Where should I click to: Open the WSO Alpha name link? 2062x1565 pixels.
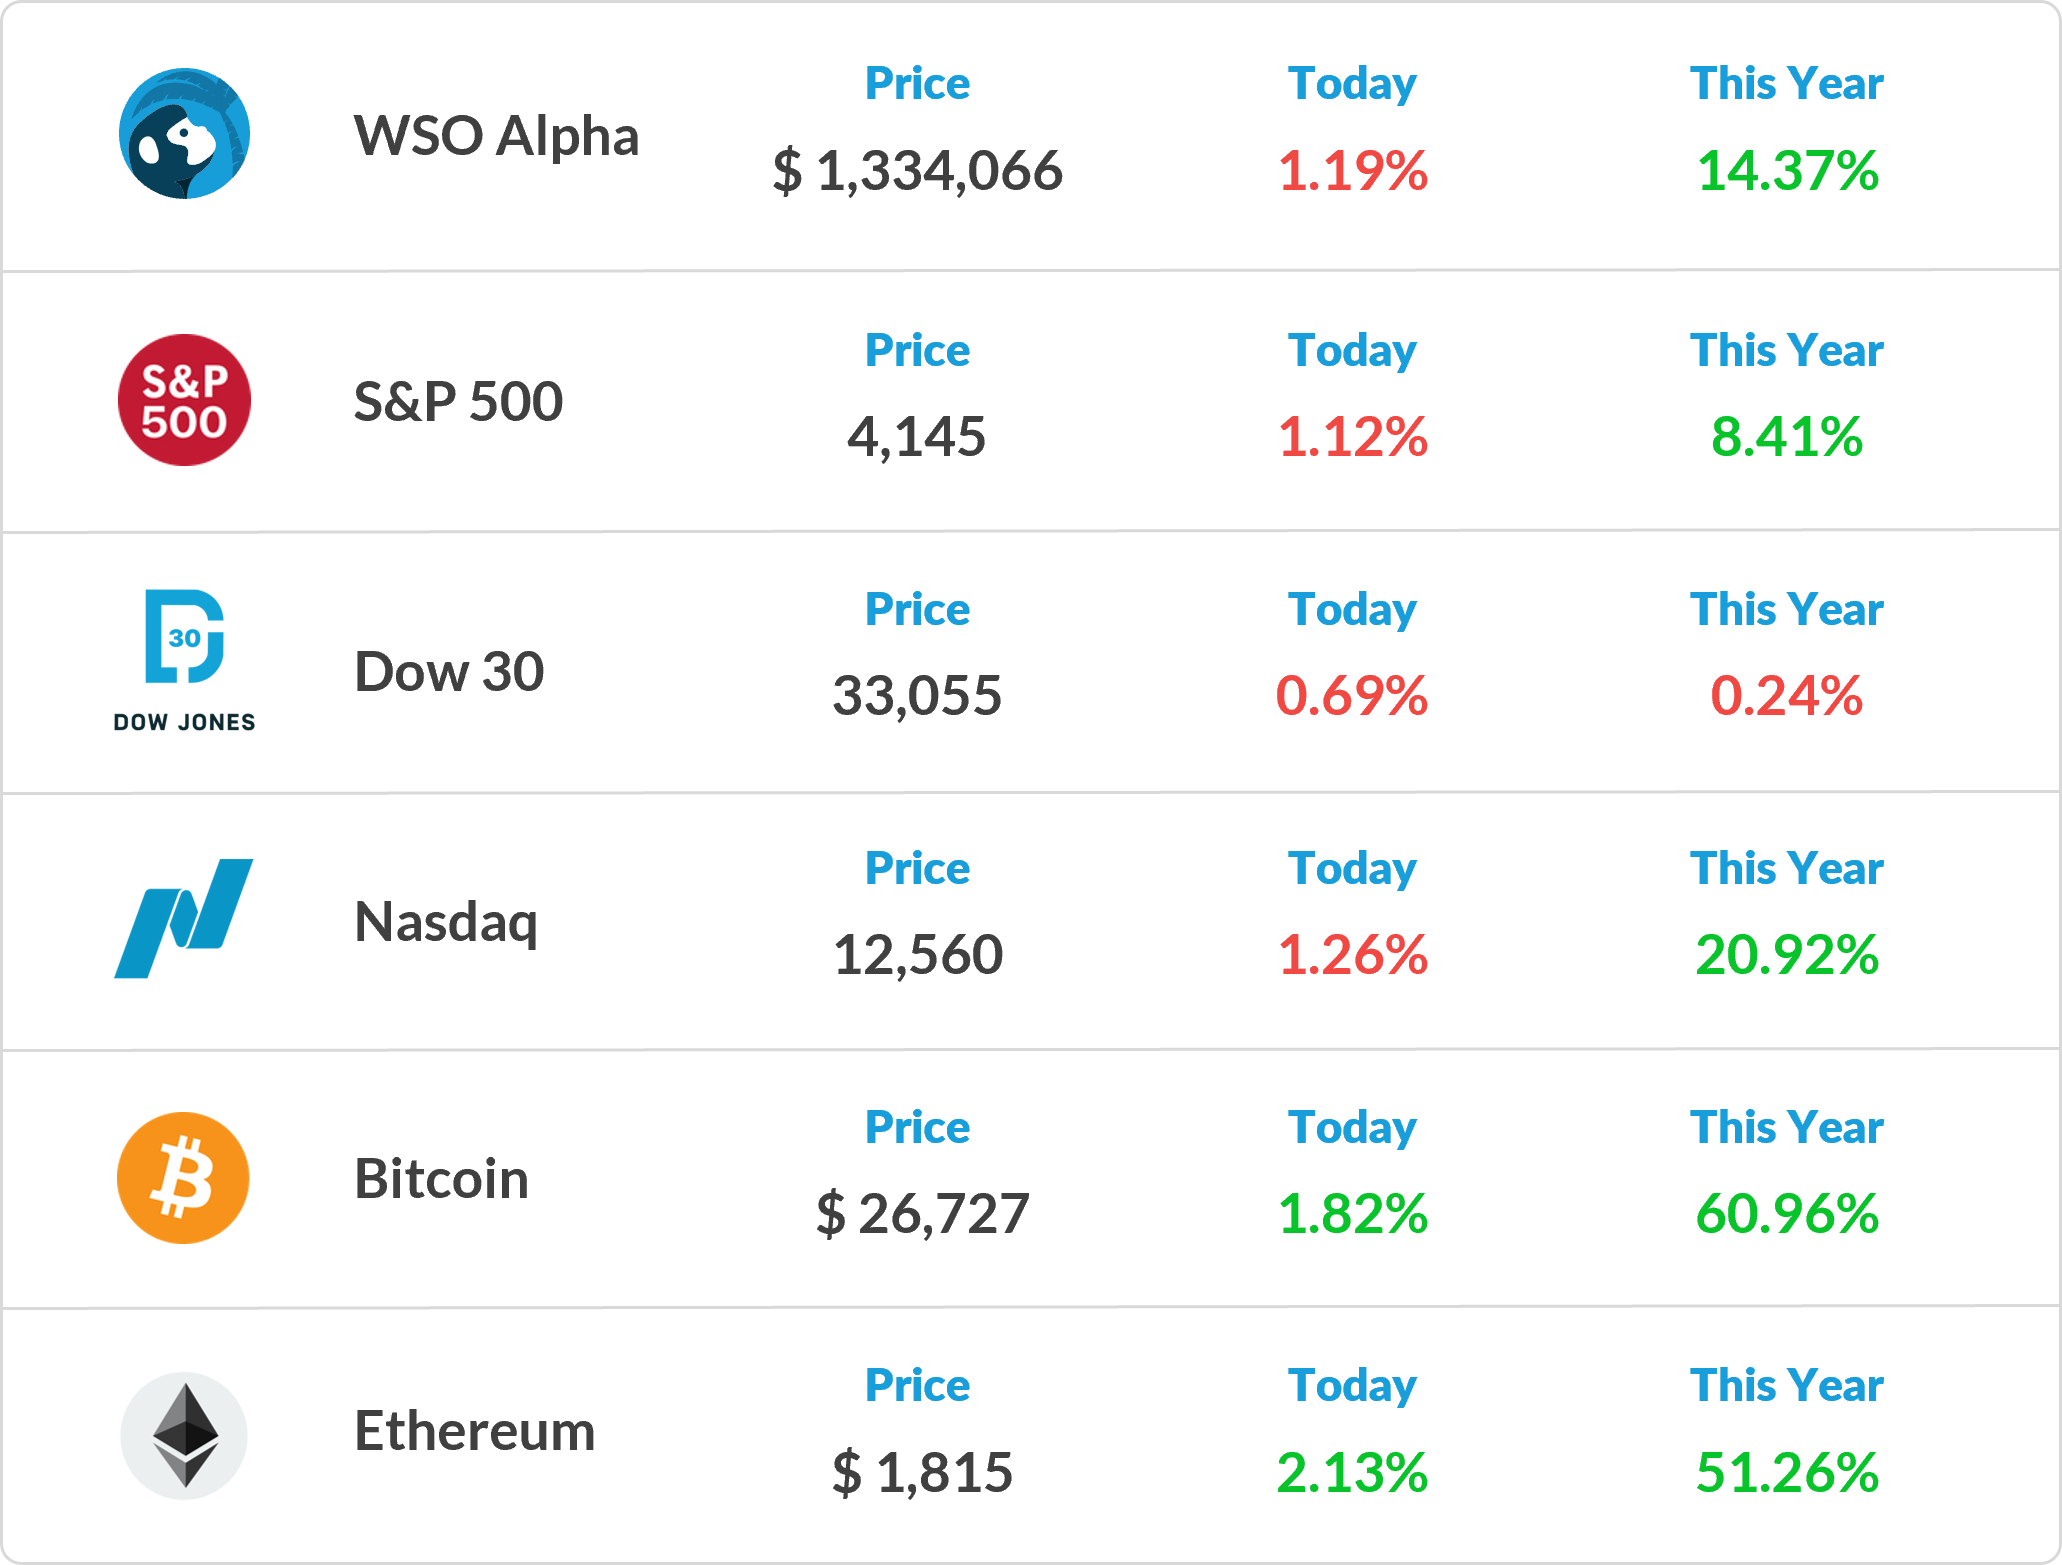coord(496,136)
